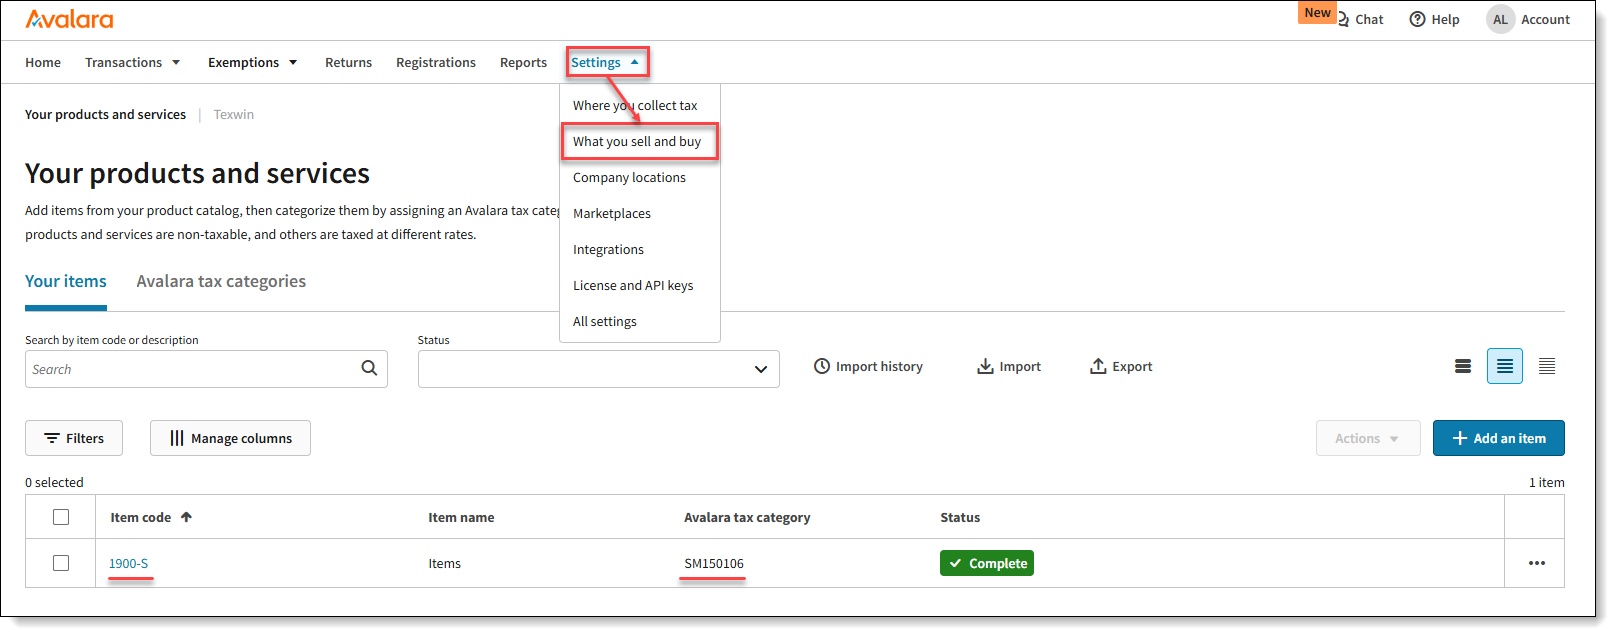Check the box for item 1900-S
The height and width of the screenshot is (637, 1616).
click(x=61, y=563)
